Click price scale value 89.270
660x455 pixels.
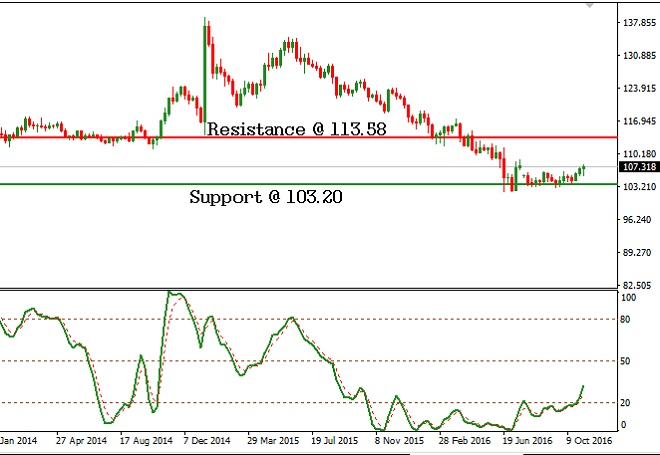[x=639, y=253]
